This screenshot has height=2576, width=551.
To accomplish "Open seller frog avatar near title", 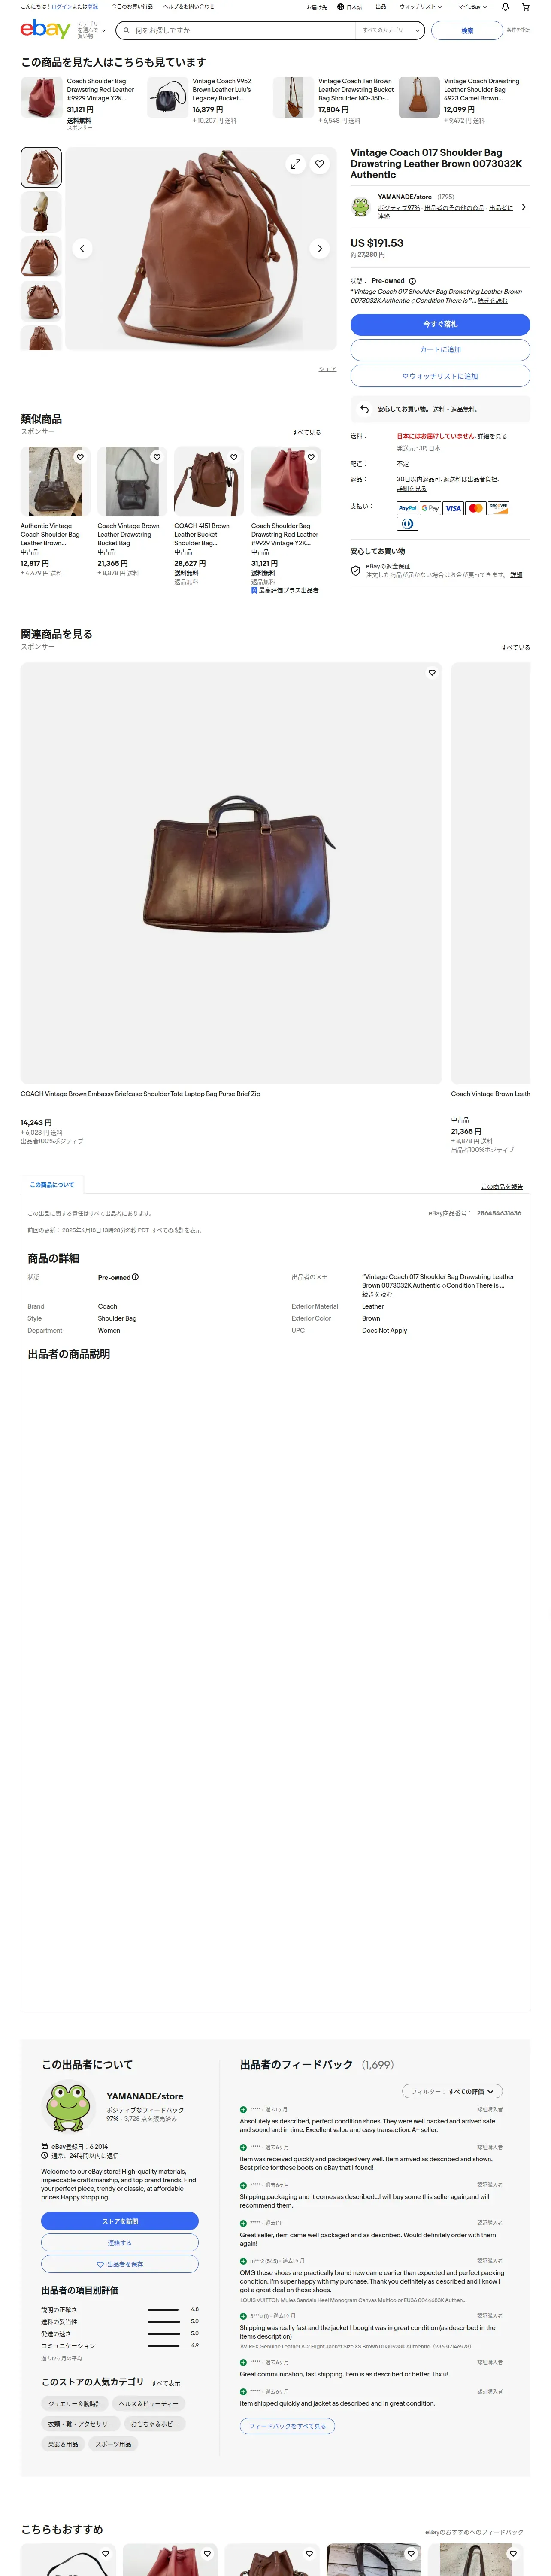I will click(x=360, y=207).
